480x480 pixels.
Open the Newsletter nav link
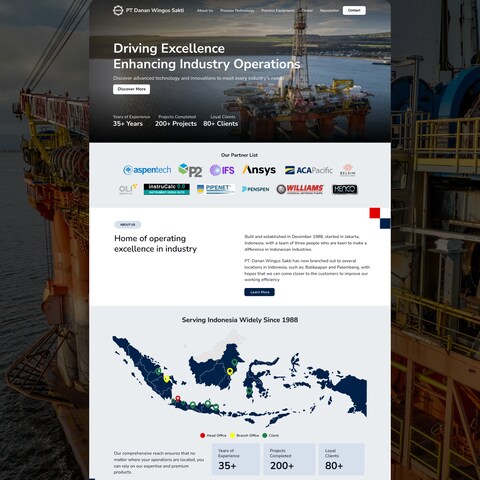coord(329,11)
